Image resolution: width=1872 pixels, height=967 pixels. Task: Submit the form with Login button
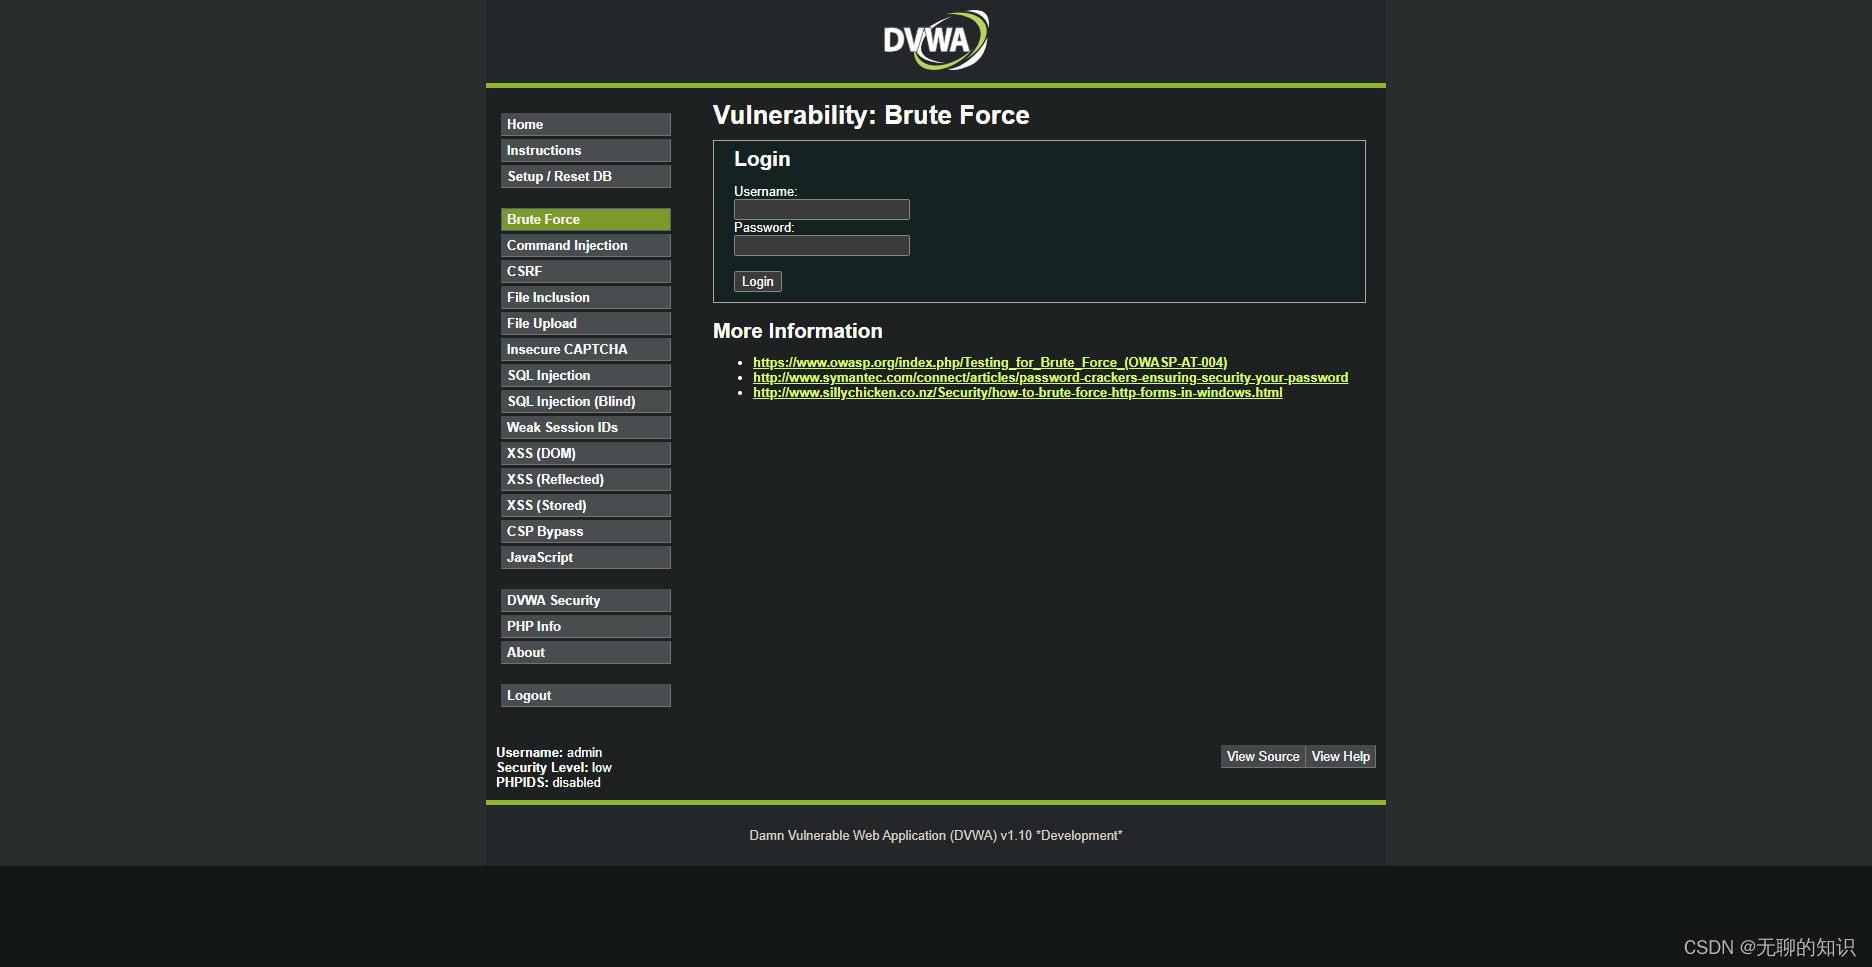758,281
